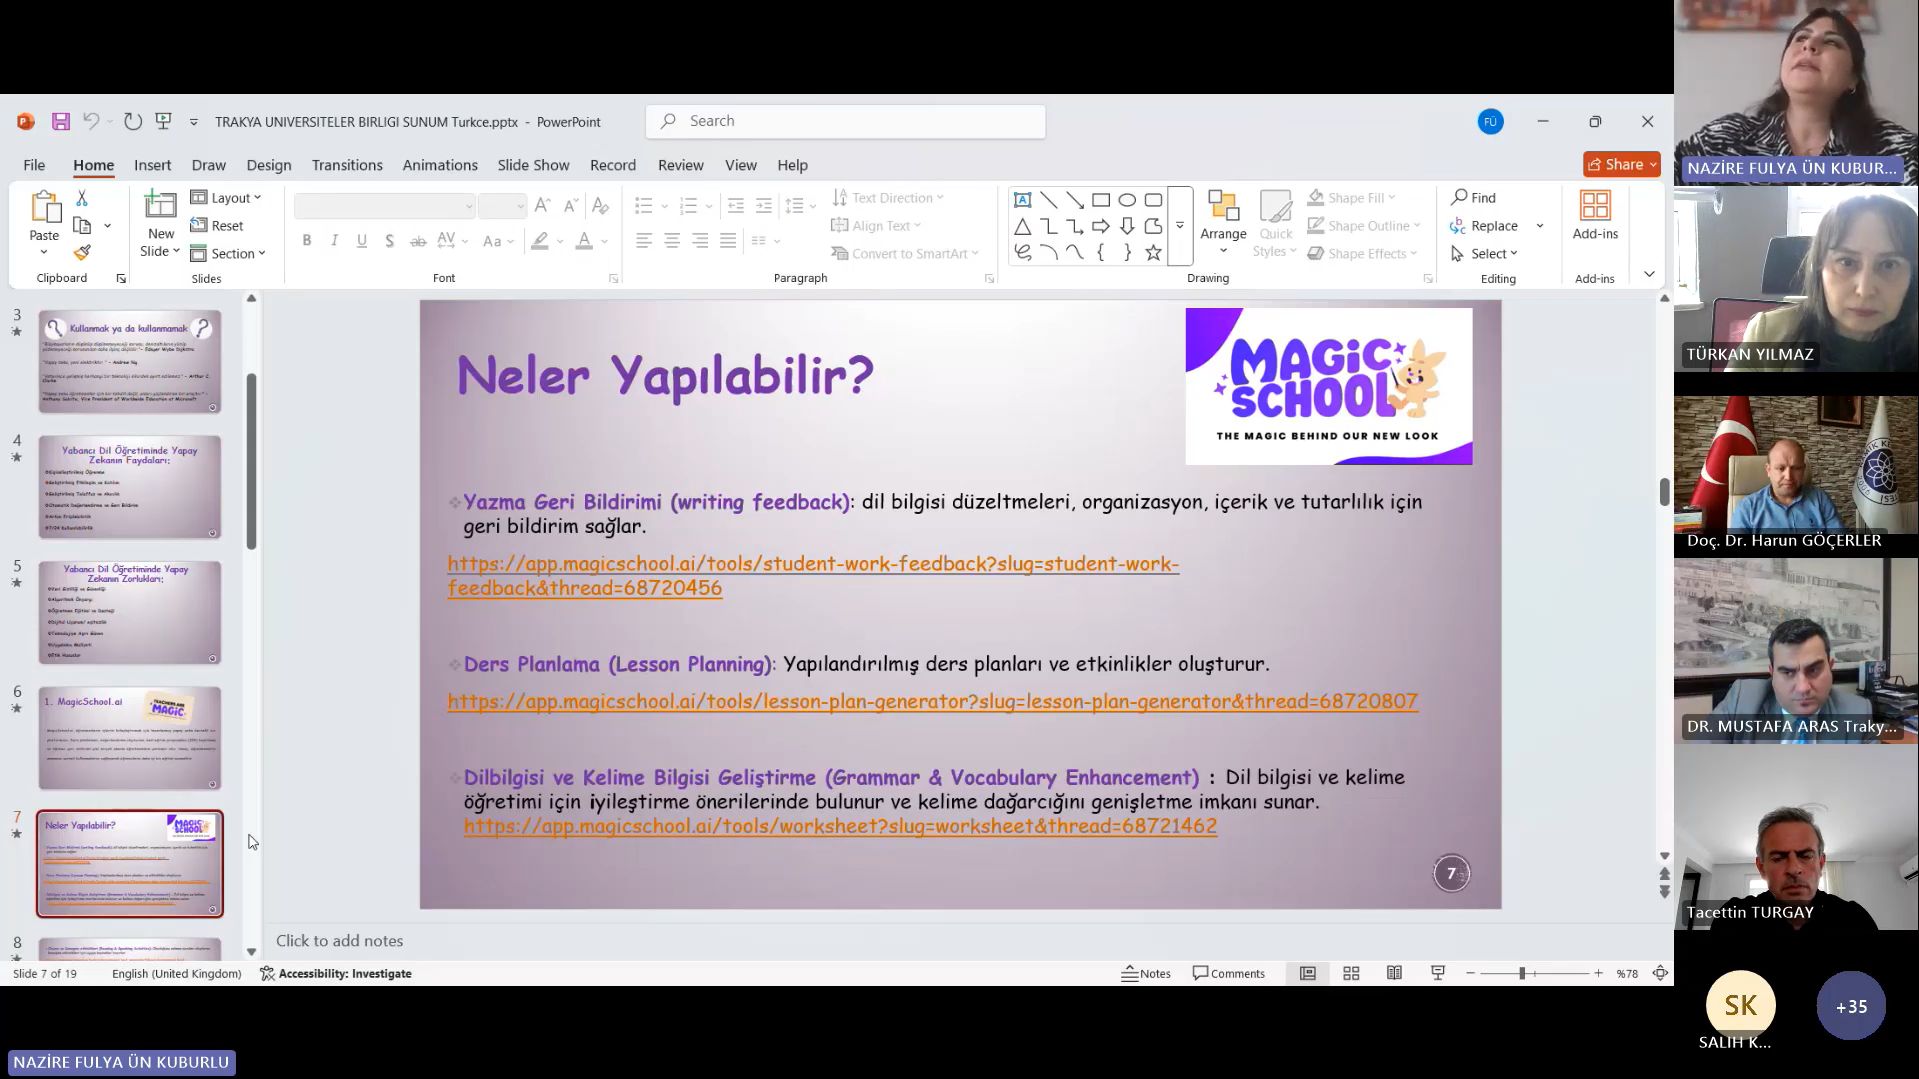Expand the Layout dropdown

coord(226,198)
